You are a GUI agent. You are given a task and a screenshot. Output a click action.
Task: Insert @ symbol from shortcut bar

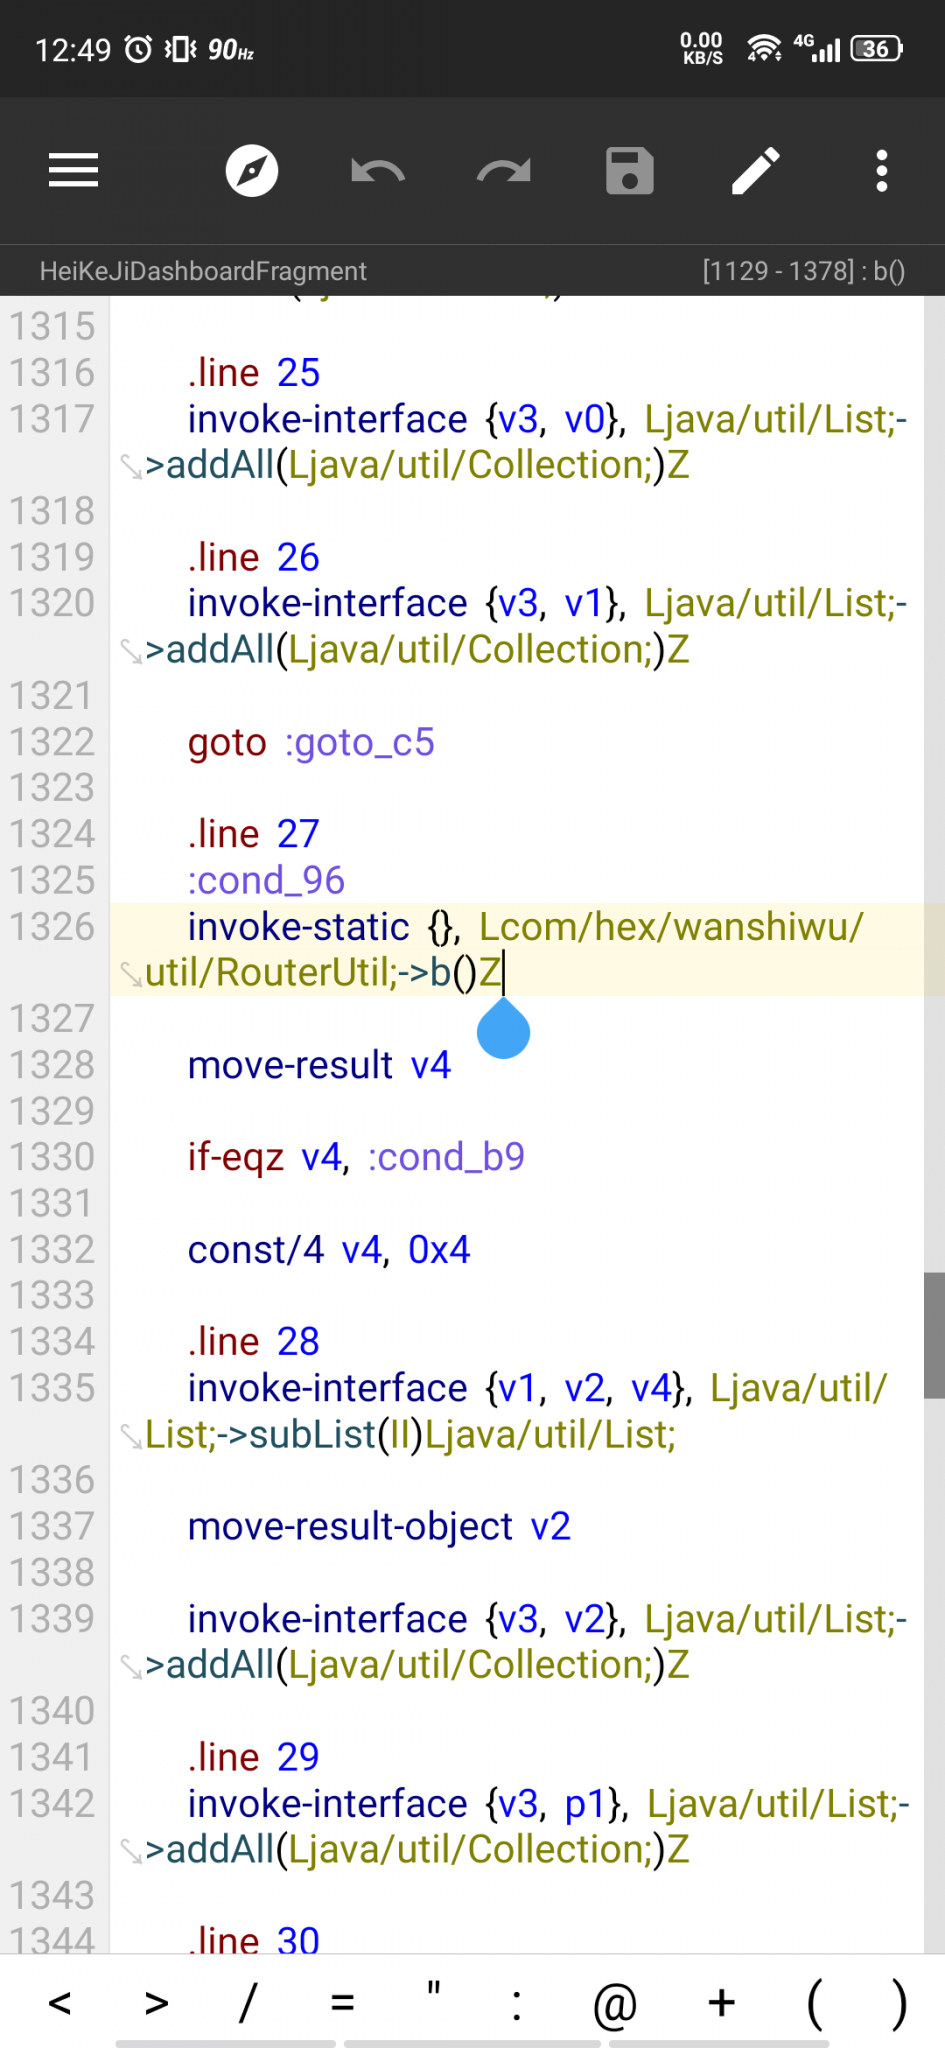[x=615, y=2003]
